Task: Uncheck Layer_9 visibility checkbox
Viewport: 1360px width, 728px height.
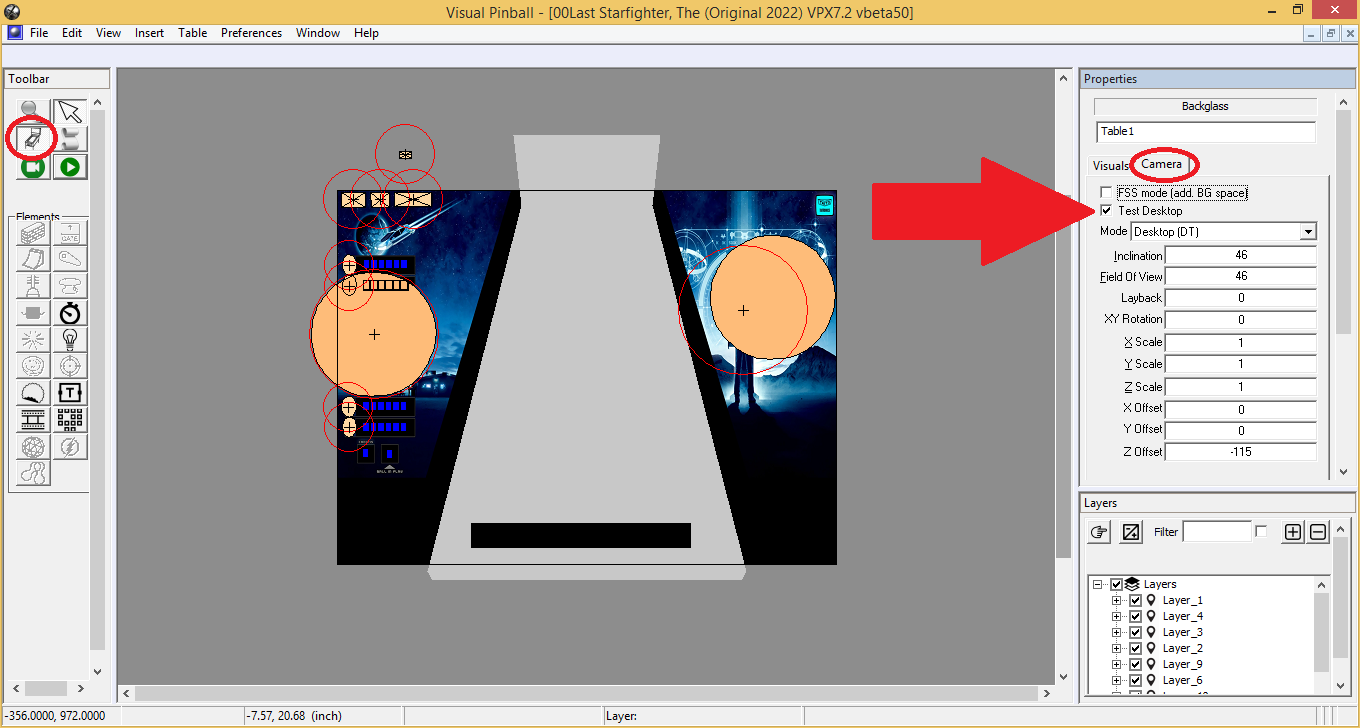Action: pyautogui.click(x=1135, y=664)
